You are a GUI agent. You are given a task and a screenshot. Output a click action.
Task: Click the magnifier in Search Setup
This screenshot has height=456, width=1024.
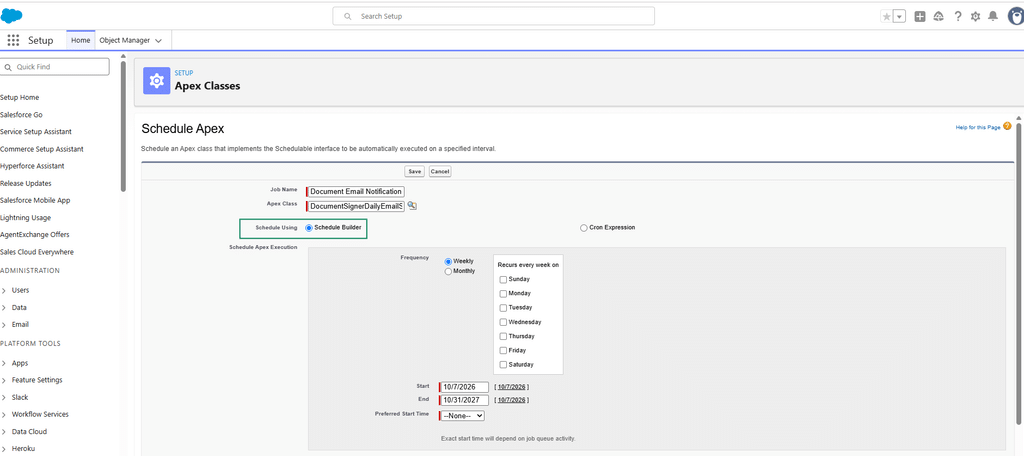tap(348, 16)
